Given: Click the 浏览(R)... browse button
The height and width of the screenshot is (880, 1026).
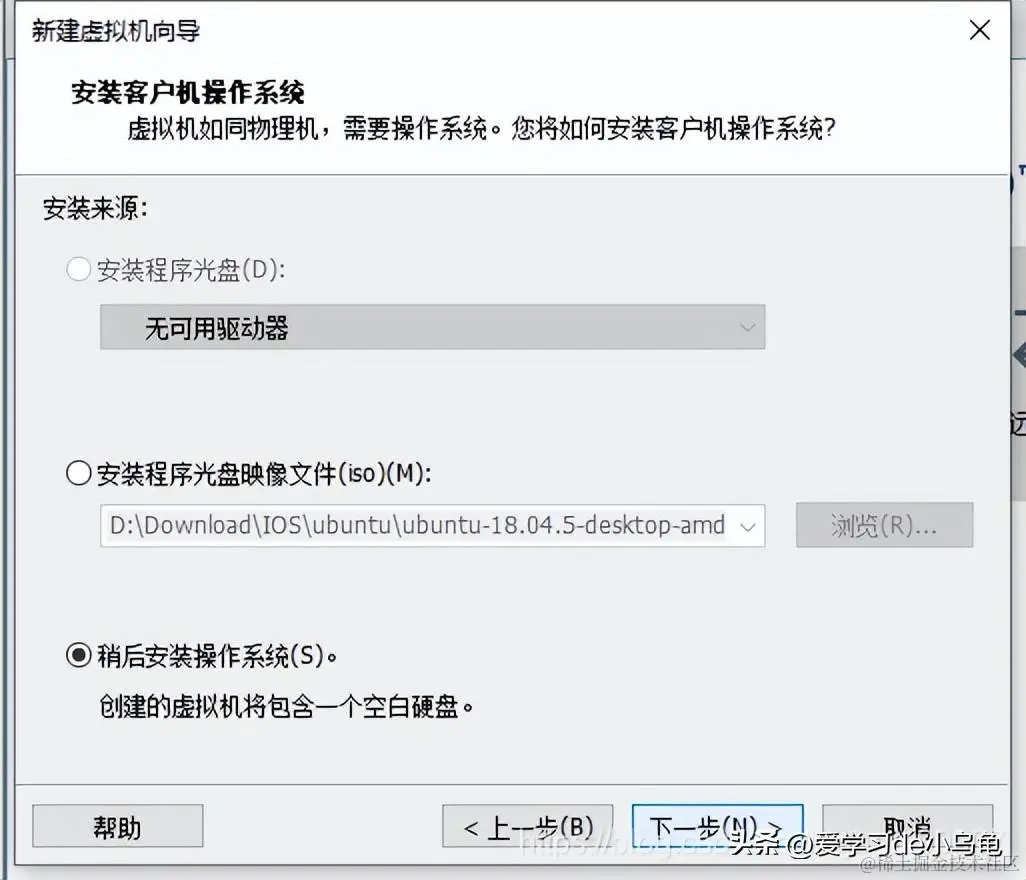Looking at the screenshot, I should click(885, 525).
